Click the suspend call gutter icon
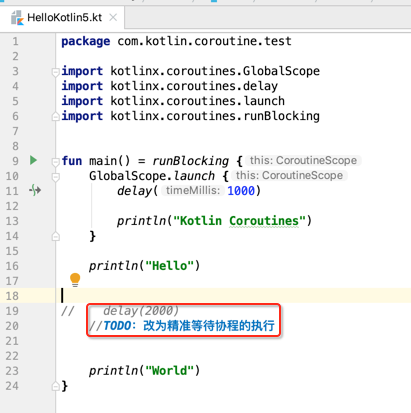 [35, 190]
